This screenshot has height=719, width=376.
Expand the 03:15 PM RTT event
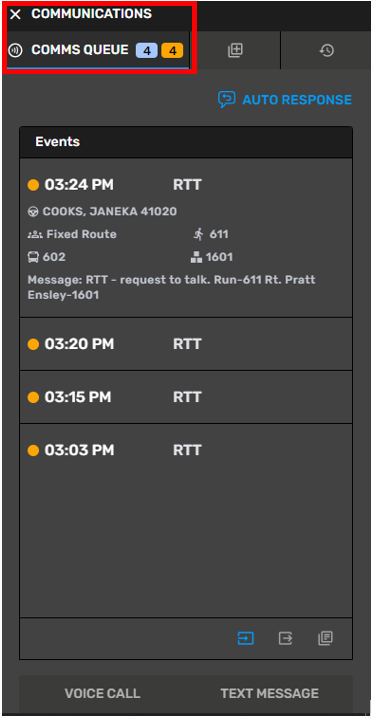186,397
